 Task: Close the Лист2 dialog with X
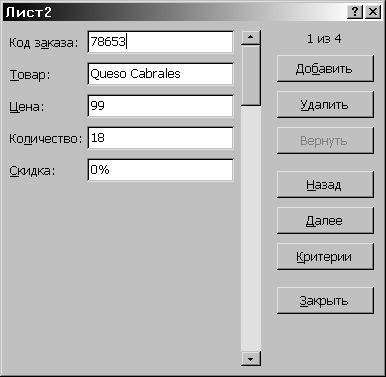[373, 12]
